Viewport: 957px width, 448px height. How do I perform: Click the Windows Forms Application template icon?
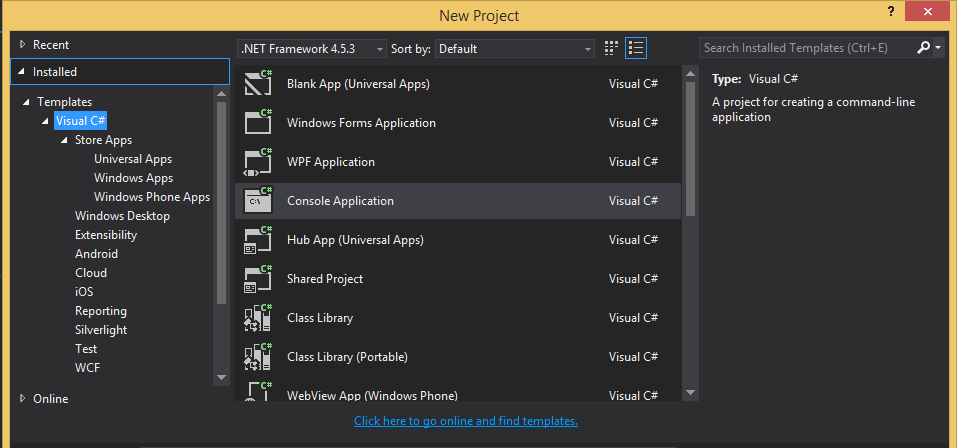(258, 122)
